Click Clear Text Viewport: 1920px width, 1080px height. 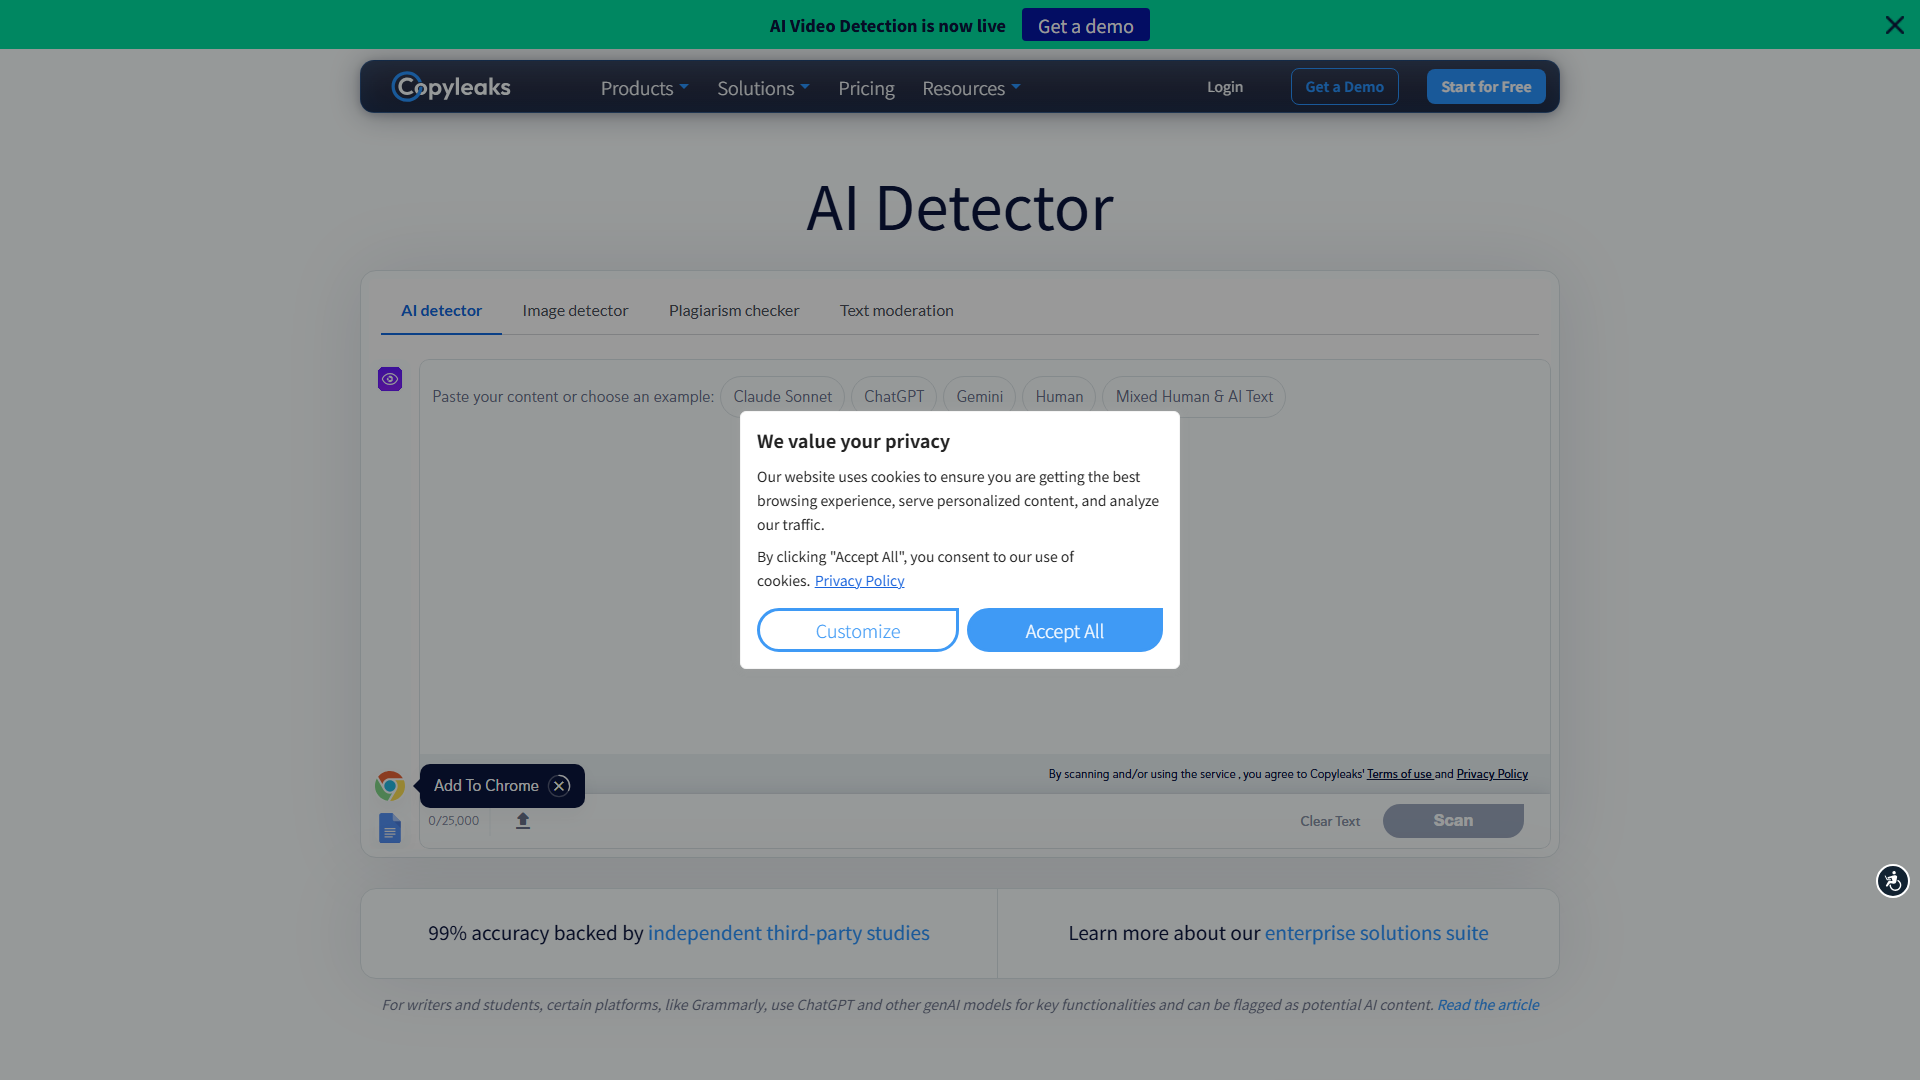point(1330,821)
